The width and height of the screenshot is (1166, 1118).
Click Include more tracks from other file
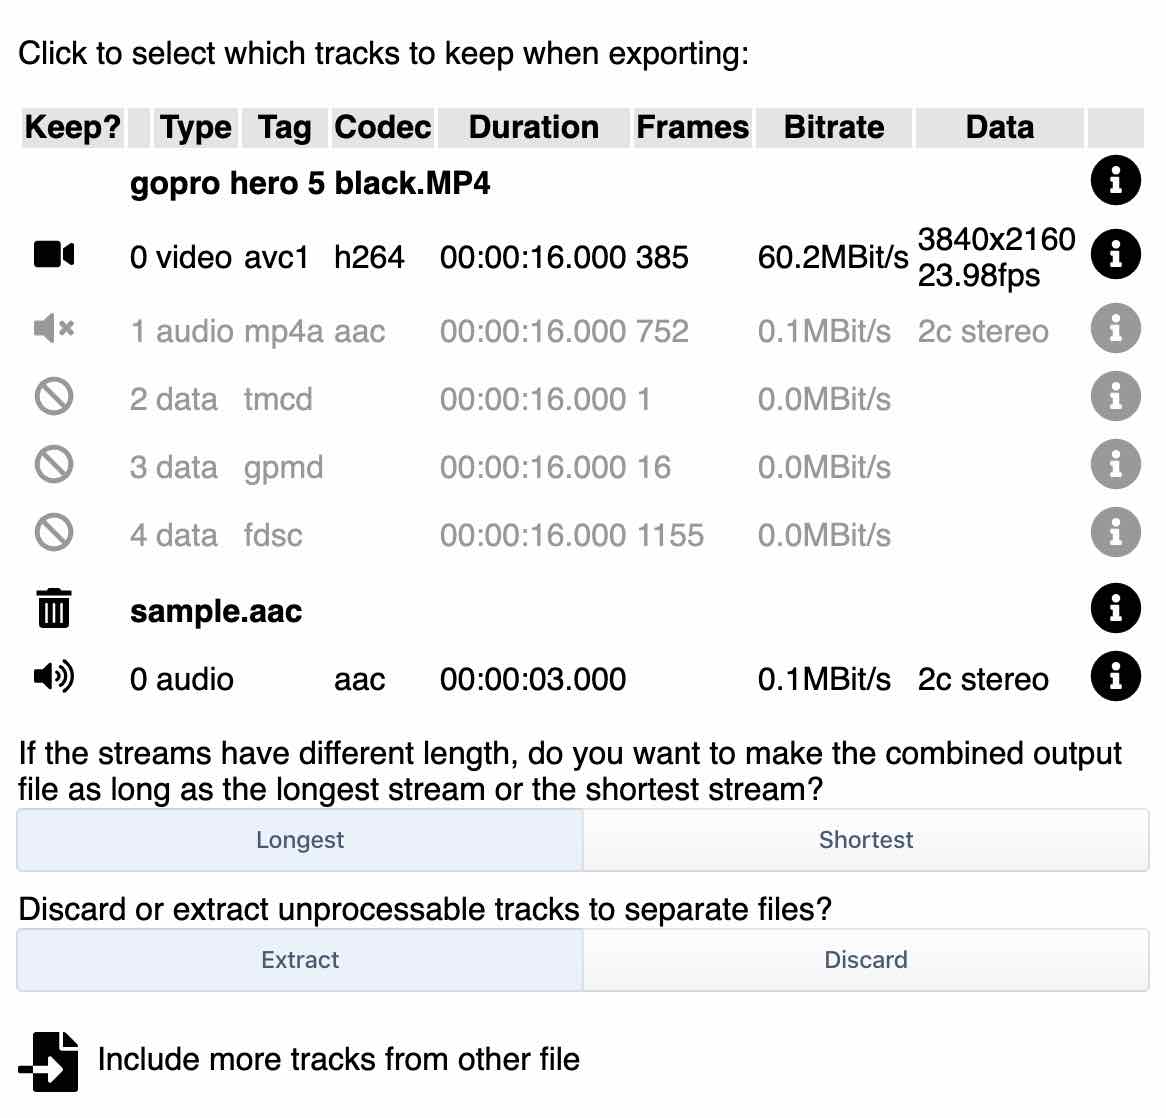pos(336,1060)
